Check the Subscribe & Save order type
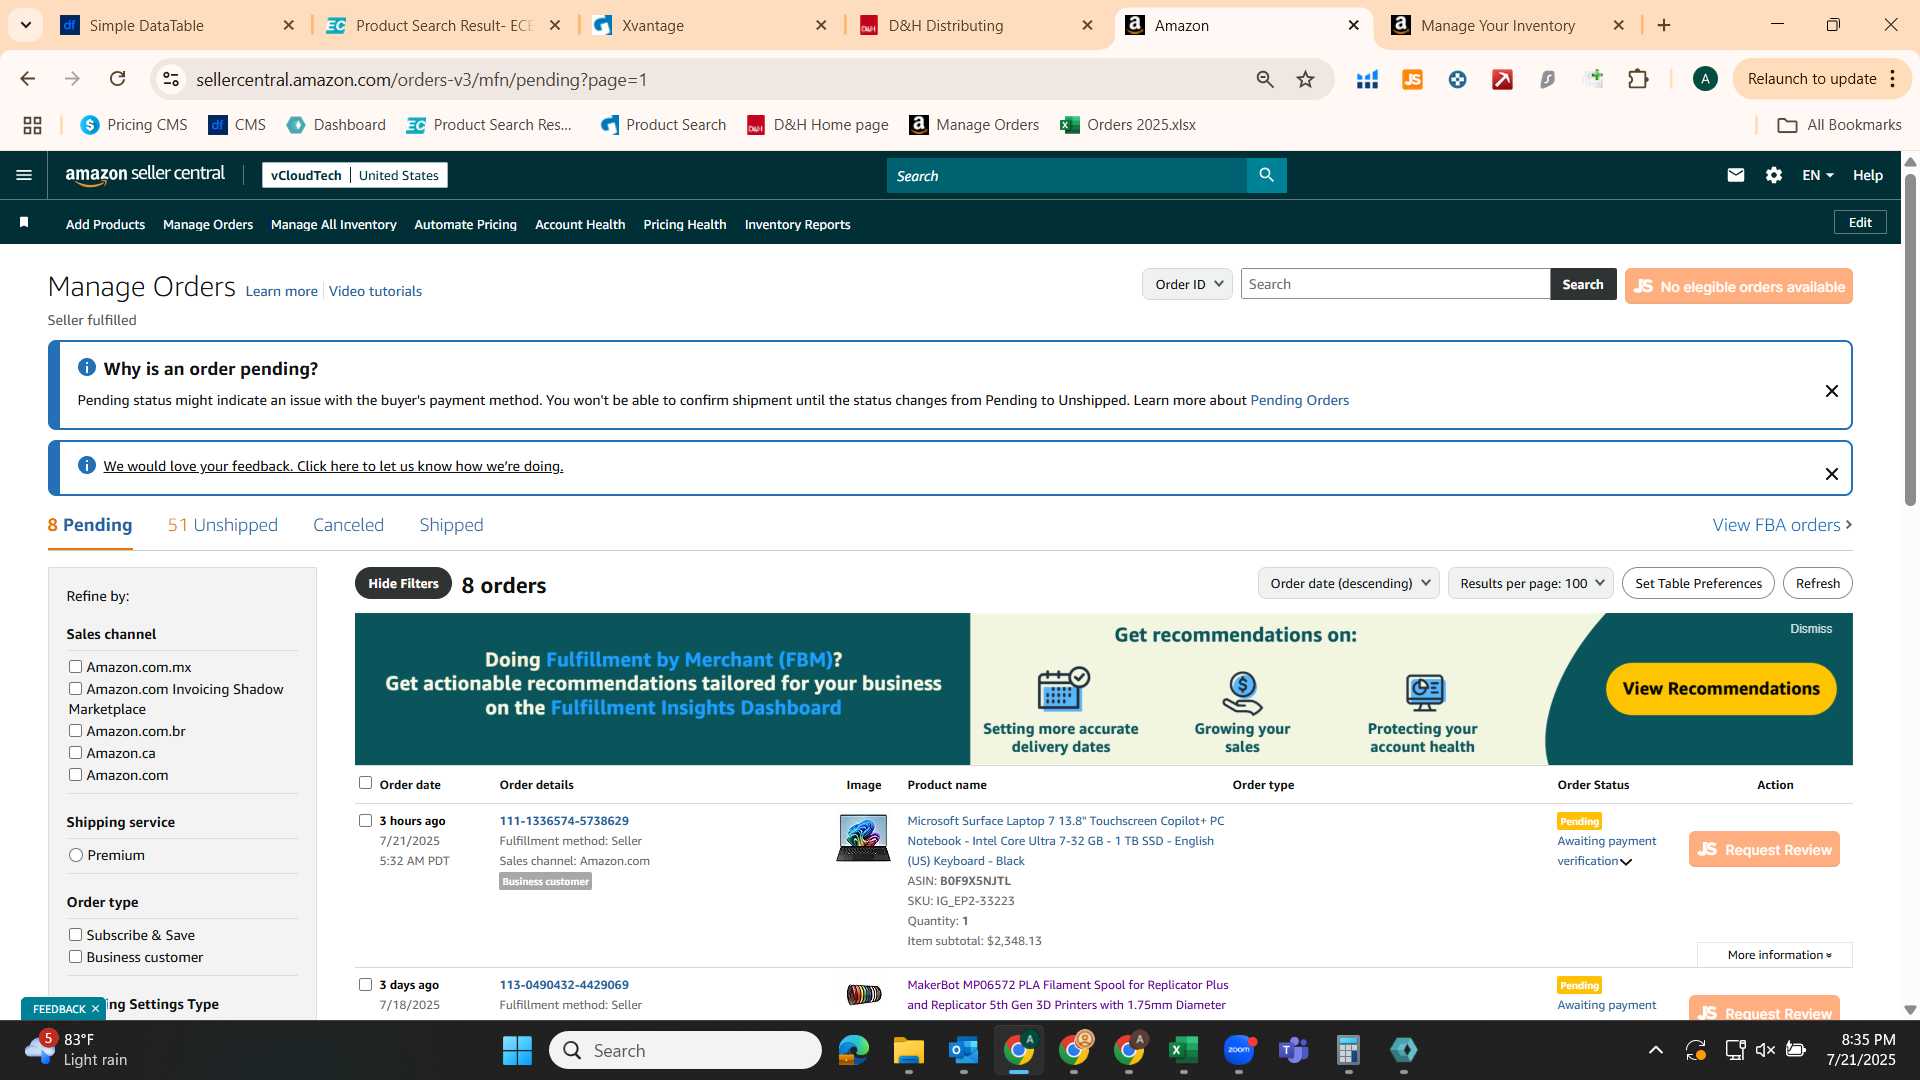1920x1080 pixels. tap(75, 934)
